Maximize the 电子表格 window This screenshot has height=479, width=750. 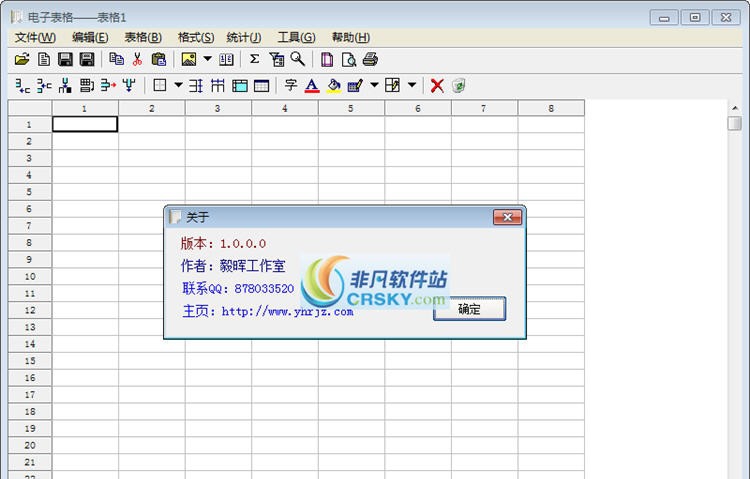(695, 18)
